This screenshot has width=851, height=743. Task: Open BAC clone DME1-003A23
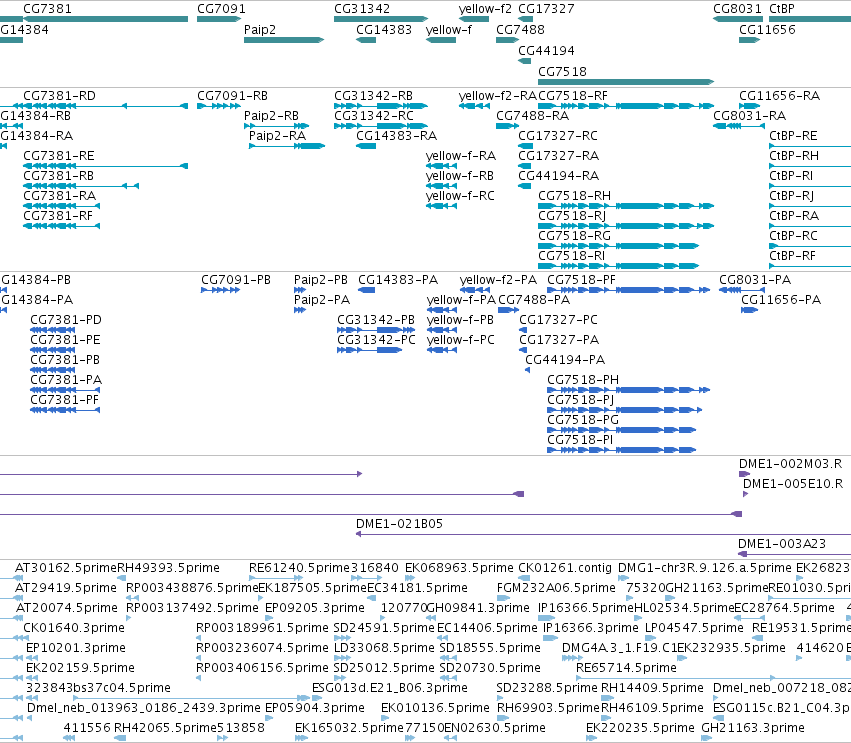795,554
